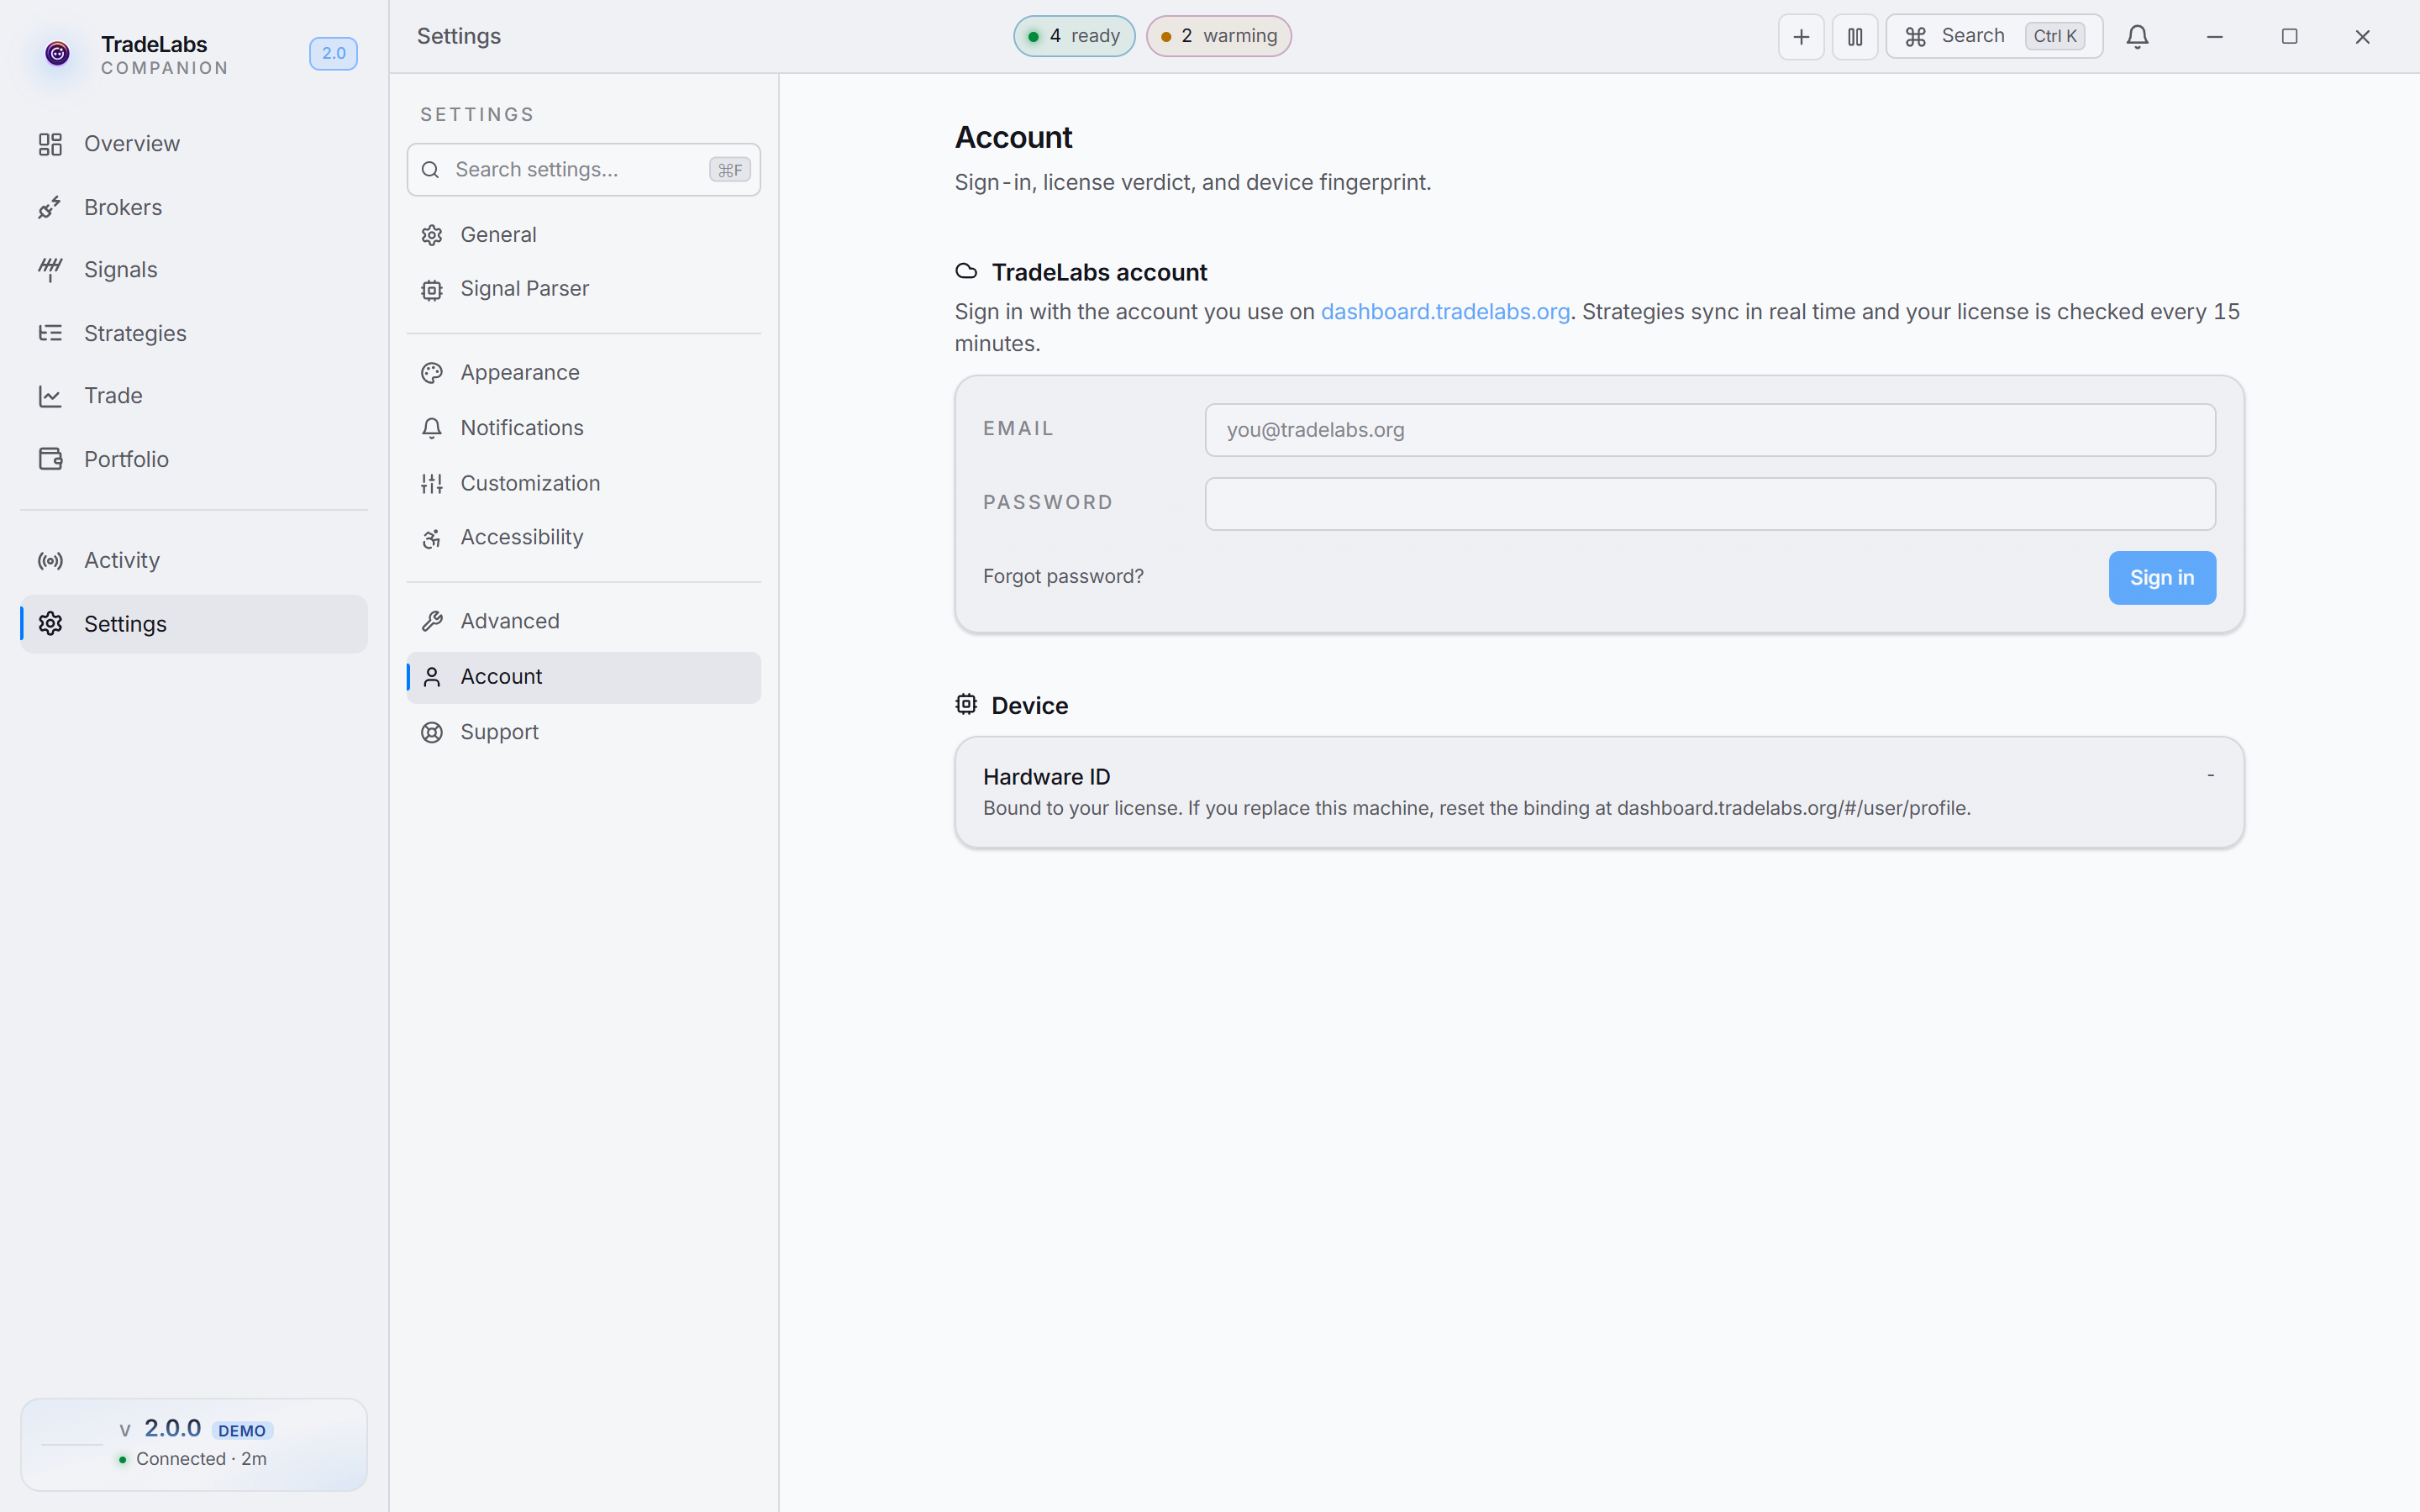The image size is (2420, 1512).
Task: Click the Signal Parser chip icon
Action: [432, 290]
